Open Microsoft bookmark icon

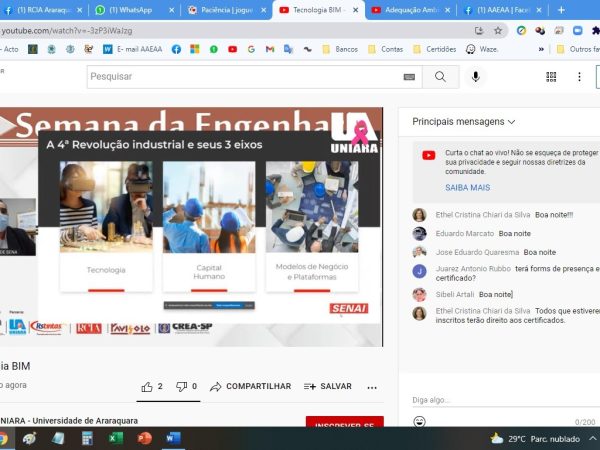tap(195, 49)
